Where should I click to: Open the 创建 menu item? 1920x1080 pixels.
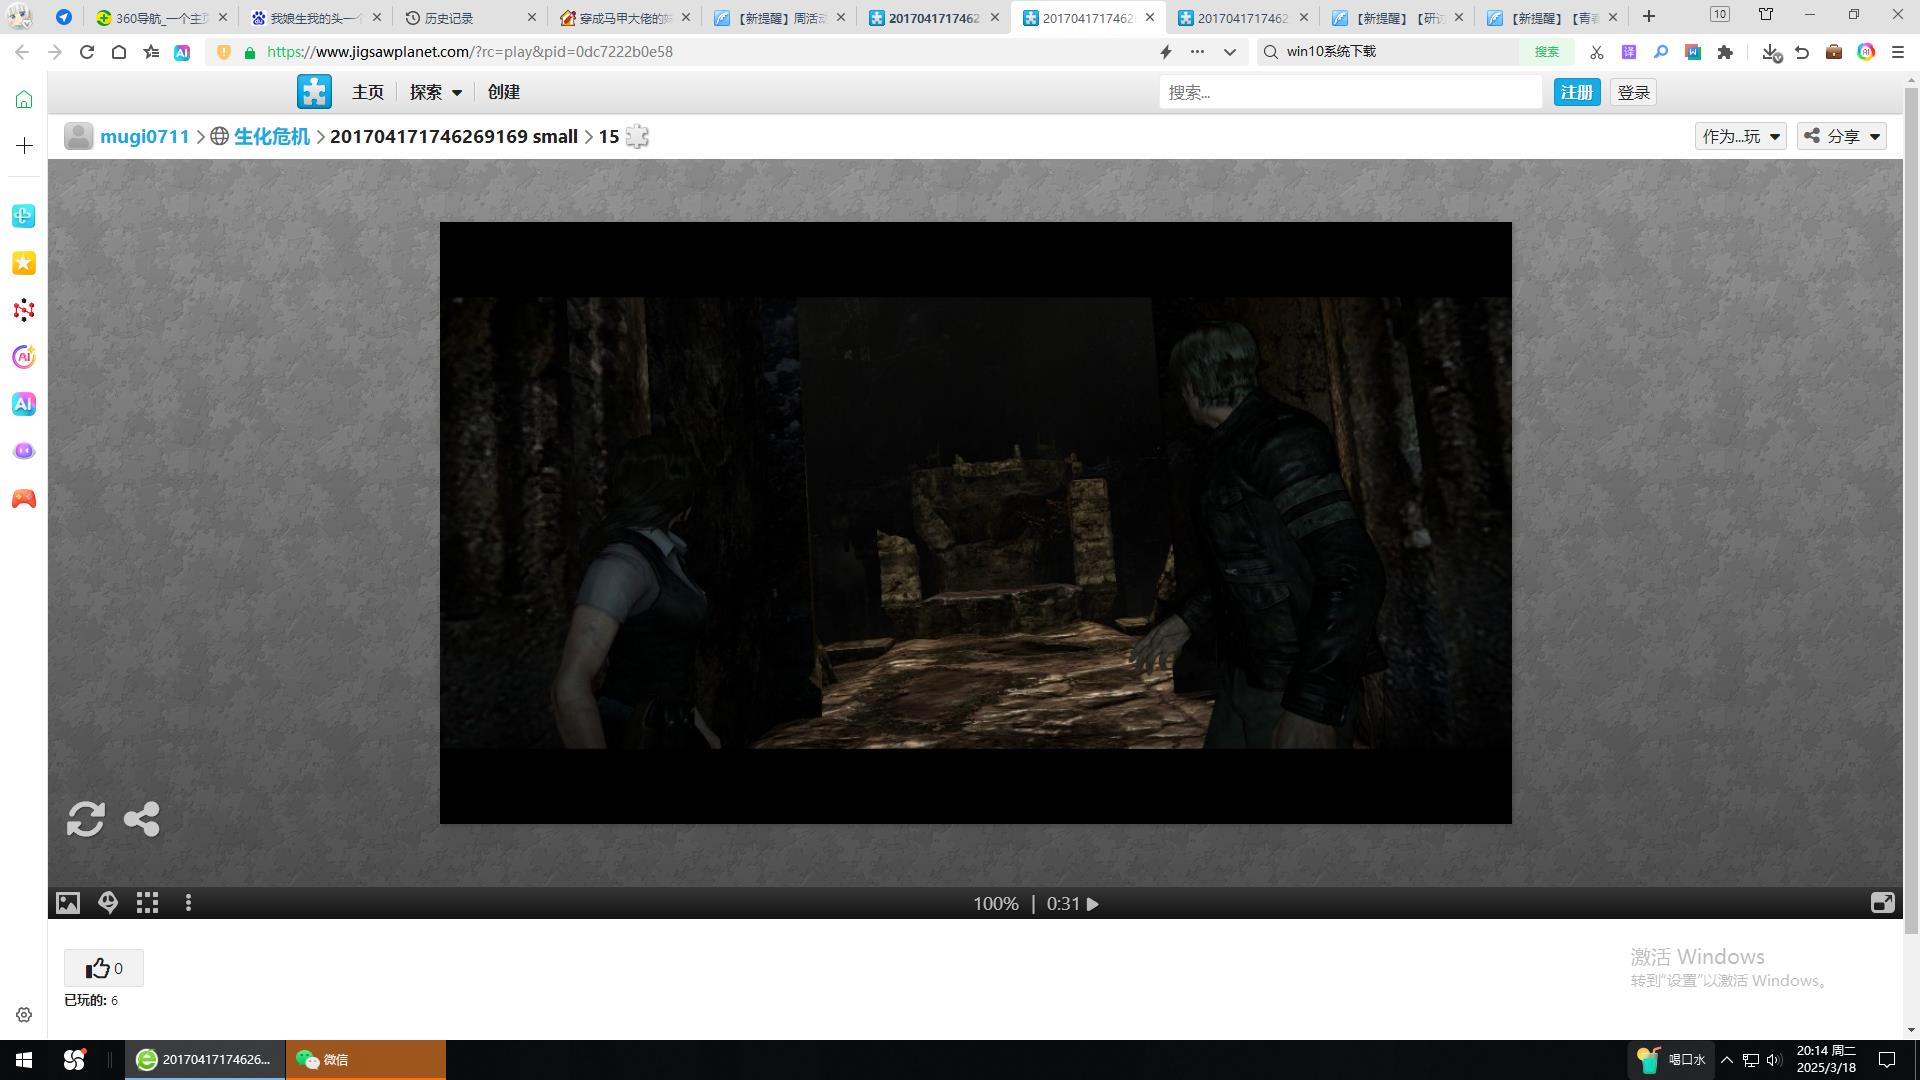[x=504, y=92]
